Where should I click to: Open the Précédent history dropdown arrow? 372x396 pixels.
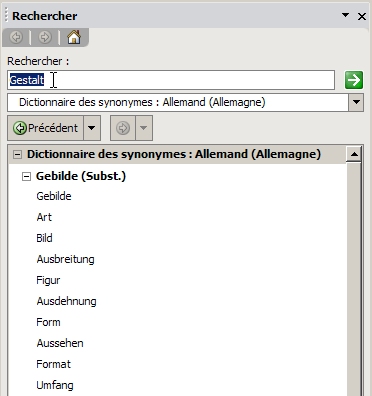click(x=92, y=128)
